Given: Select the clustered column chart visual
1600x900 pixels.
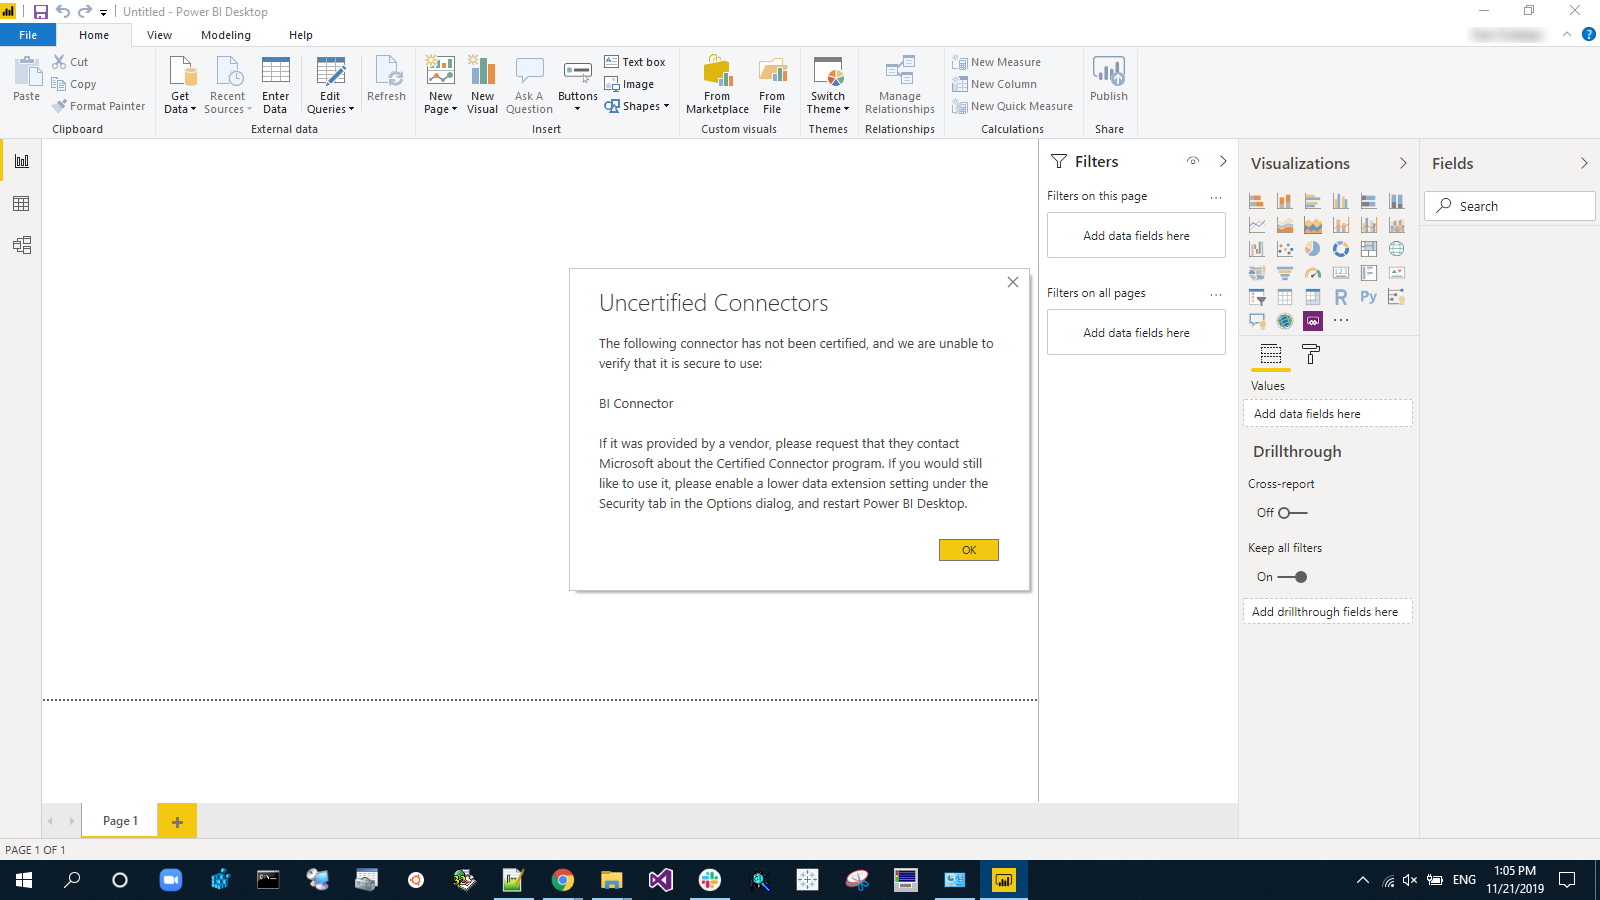Looking at the screenshot, I should (x=1341, y=201).
